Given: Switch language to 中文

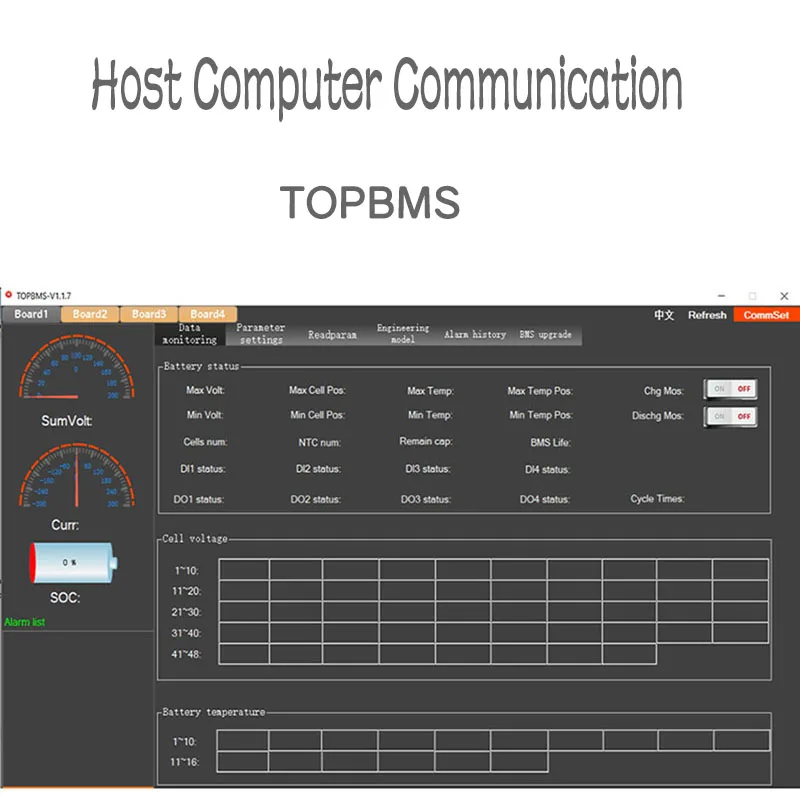Looking at the screenshot, I should pyautogui.click(x=664, y=315).
